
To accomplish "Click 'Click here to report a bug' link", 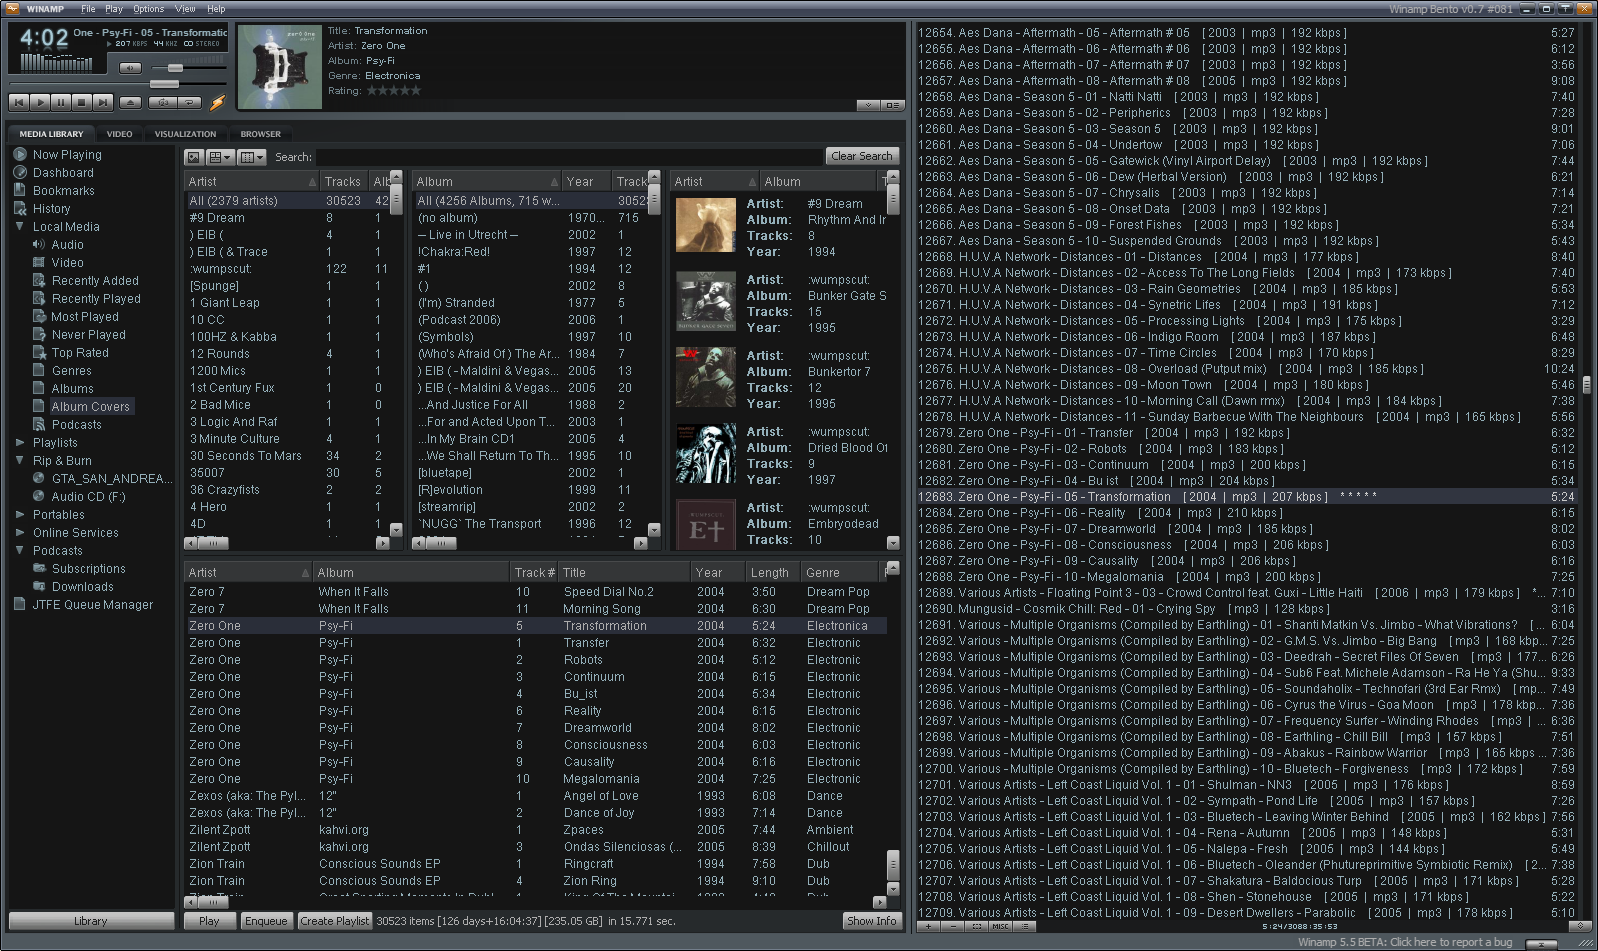I will coord(1451,942).
